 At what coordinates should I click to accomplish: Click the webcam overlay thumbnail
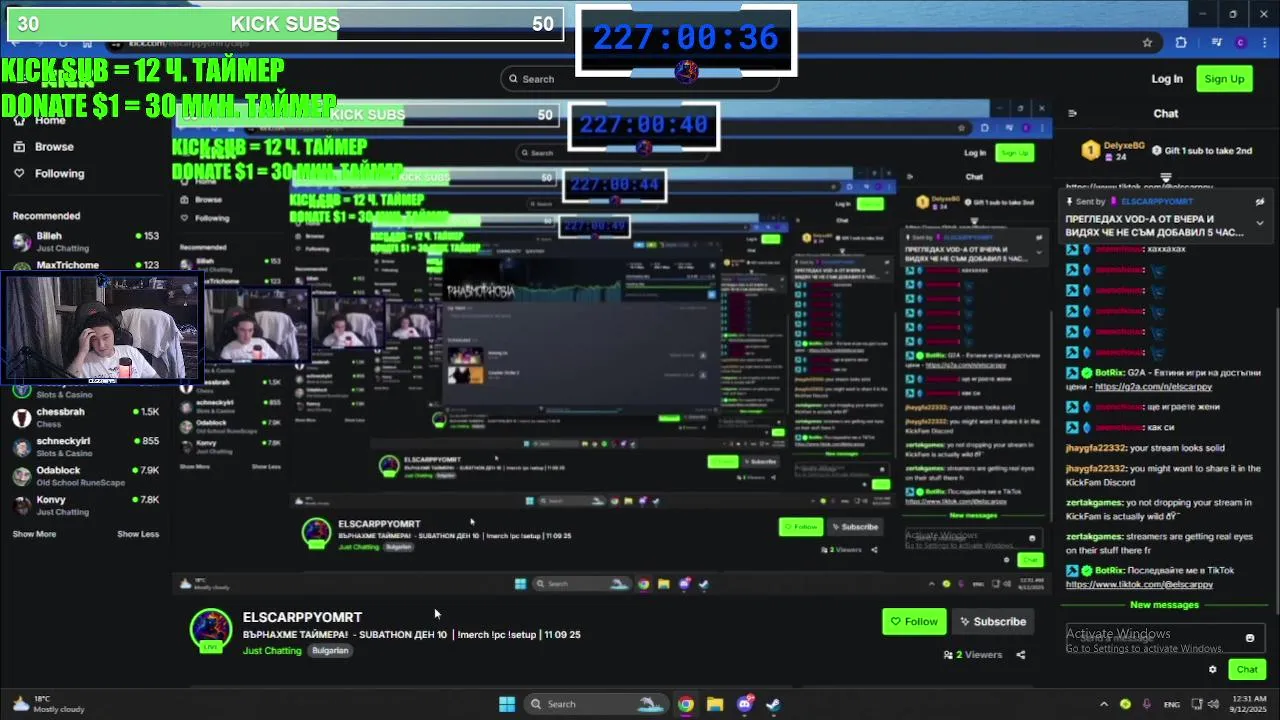point(100,327)
